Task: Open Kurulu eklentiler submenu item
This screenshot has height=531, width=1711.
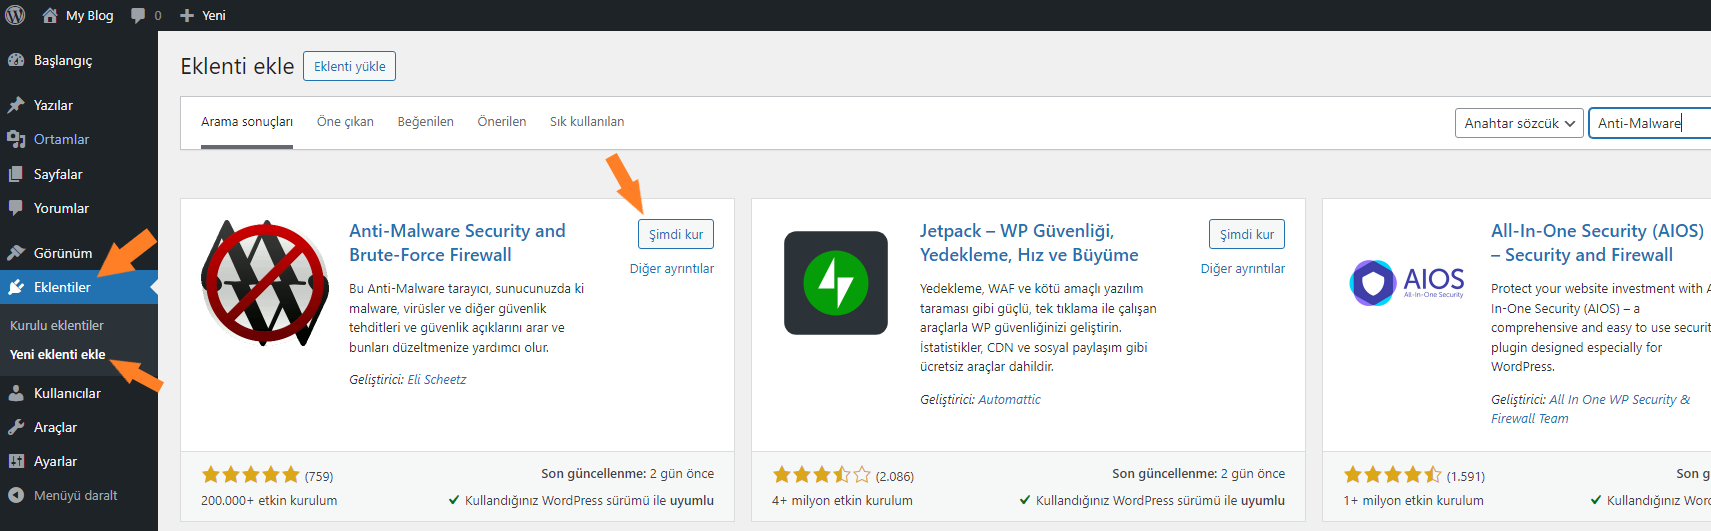Action: 57,325
